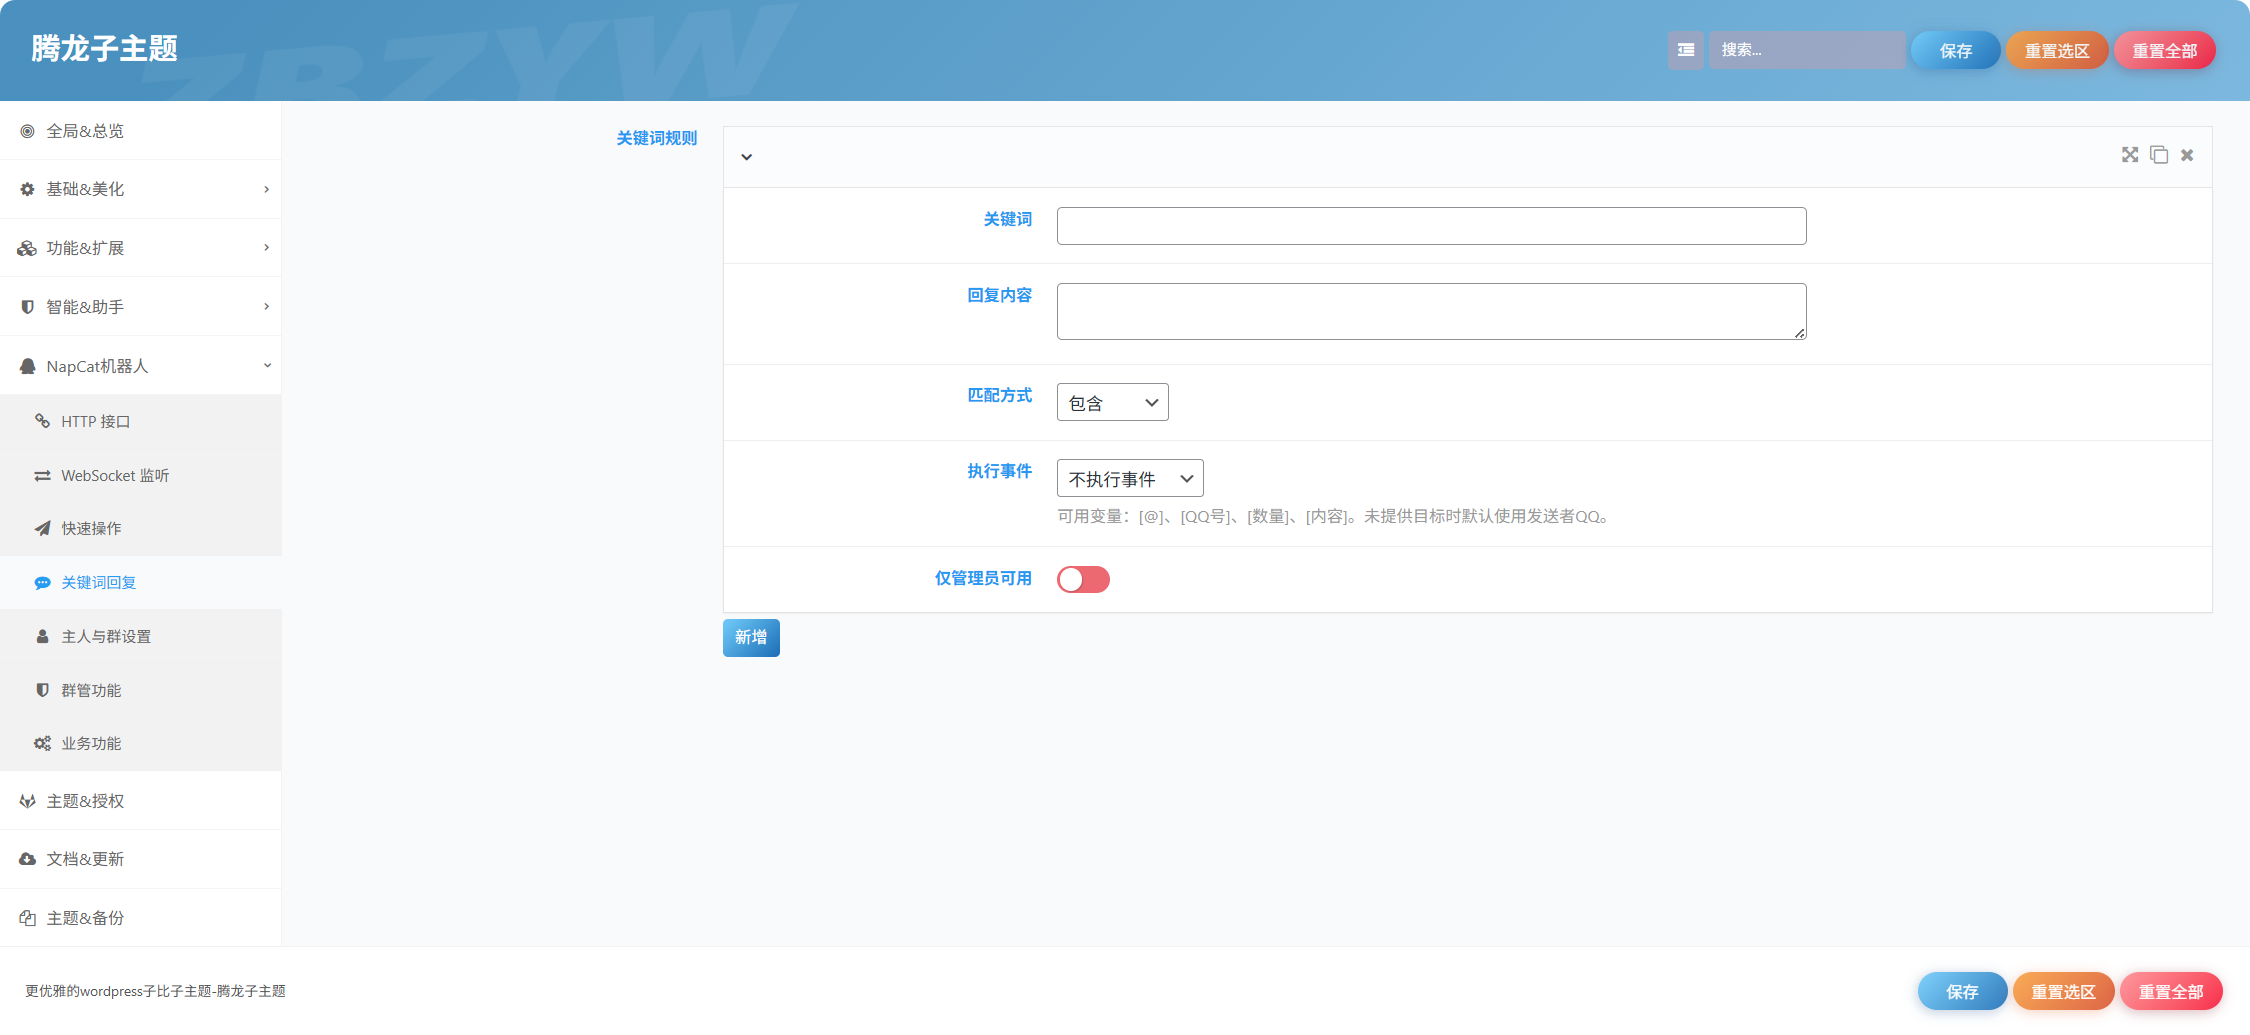Screen dimensions: 2250x1035
Task: Click the cloud icon beside 文档&更新
Action: [28, 859]
